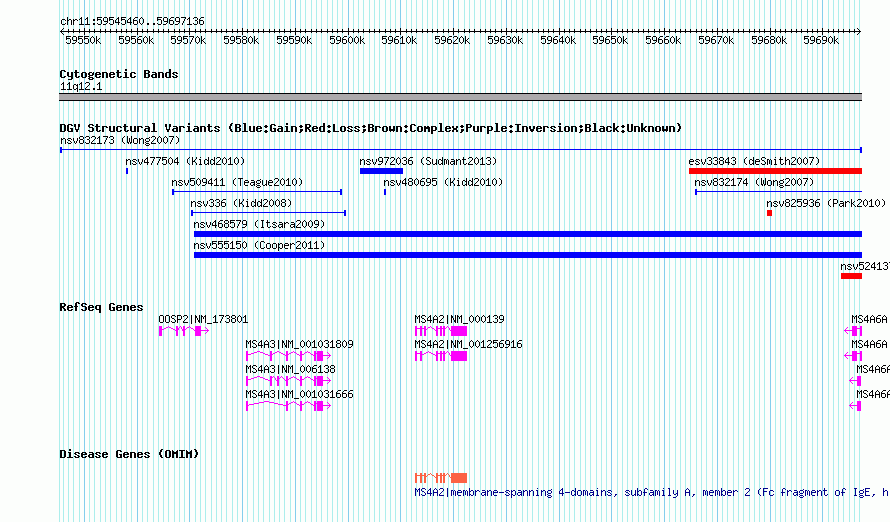Screen dimensions: 890x522
Task: Select the red nsv524137 loss bar
Action: point(851,276)
